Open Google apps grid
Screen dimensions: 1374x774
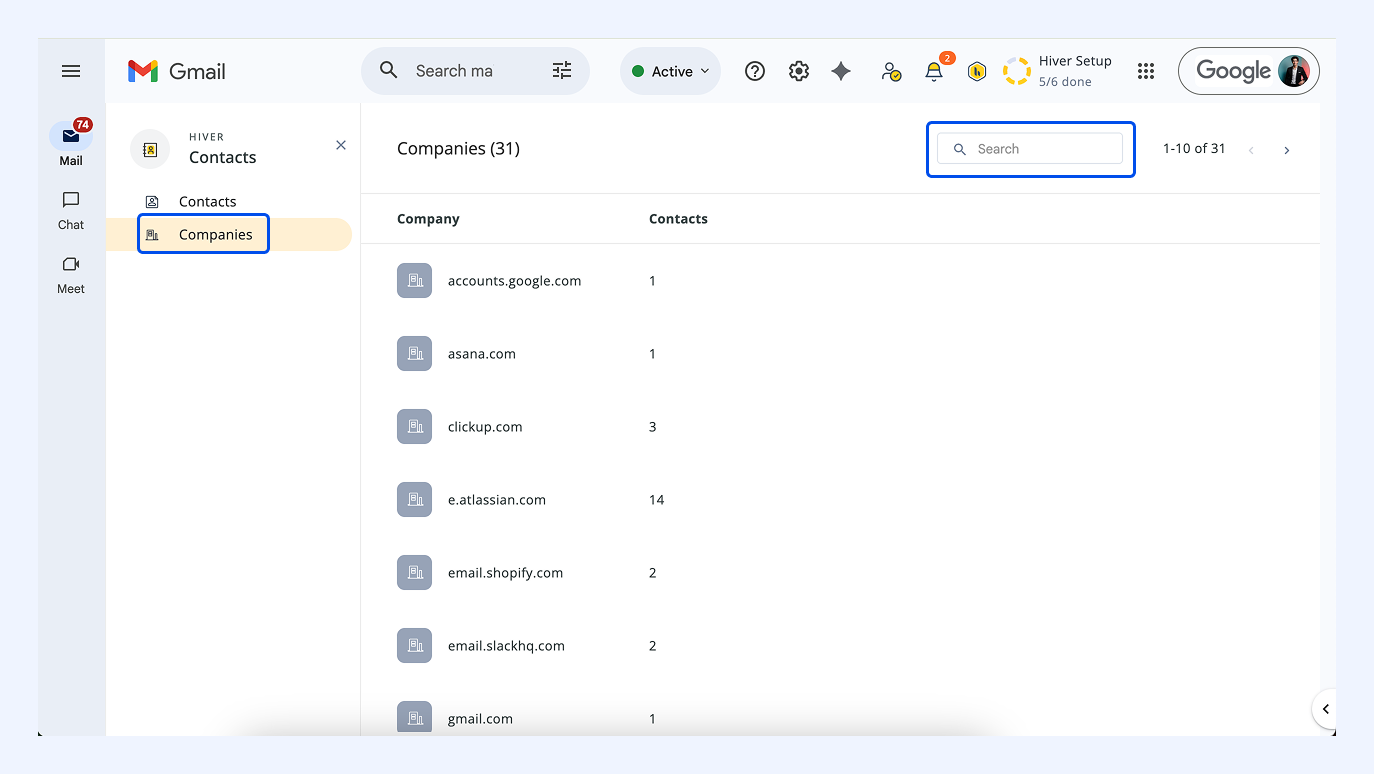1146,71
